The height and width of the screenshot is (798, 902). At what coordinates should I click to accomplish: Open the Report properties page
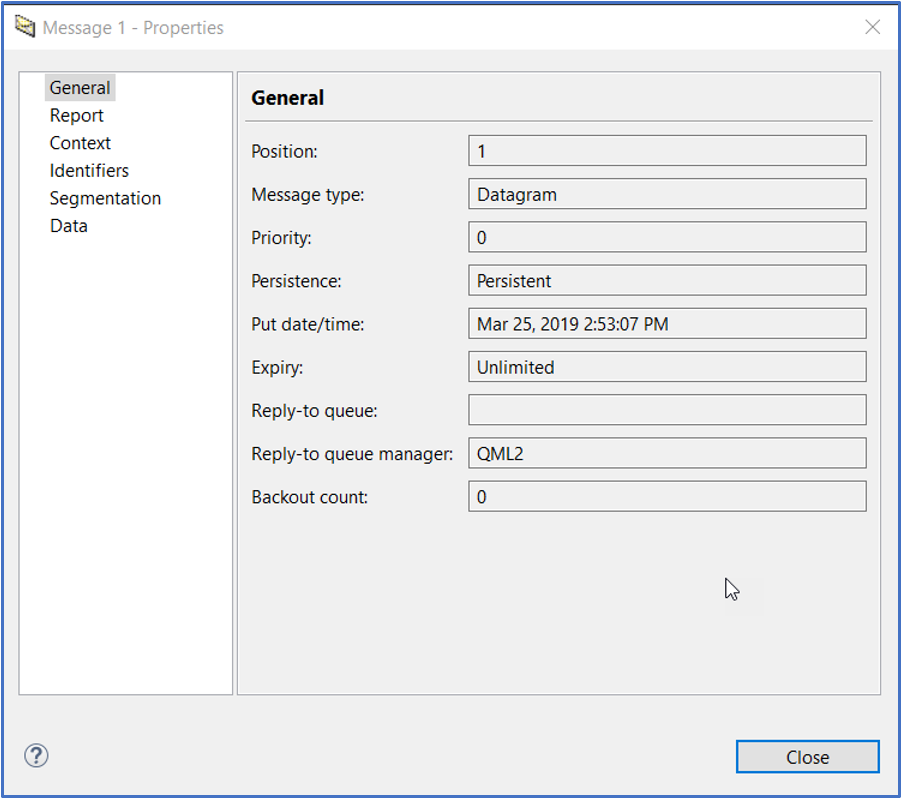(77, 116)
